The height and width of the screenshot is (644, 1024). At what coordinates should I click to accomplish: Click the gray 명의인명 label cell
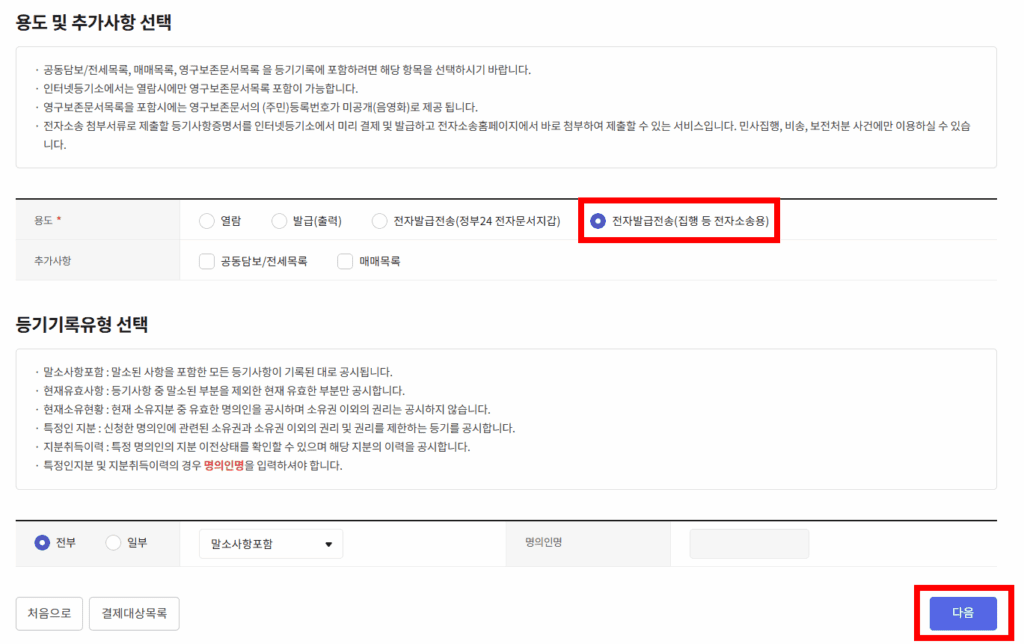(588, 543)
